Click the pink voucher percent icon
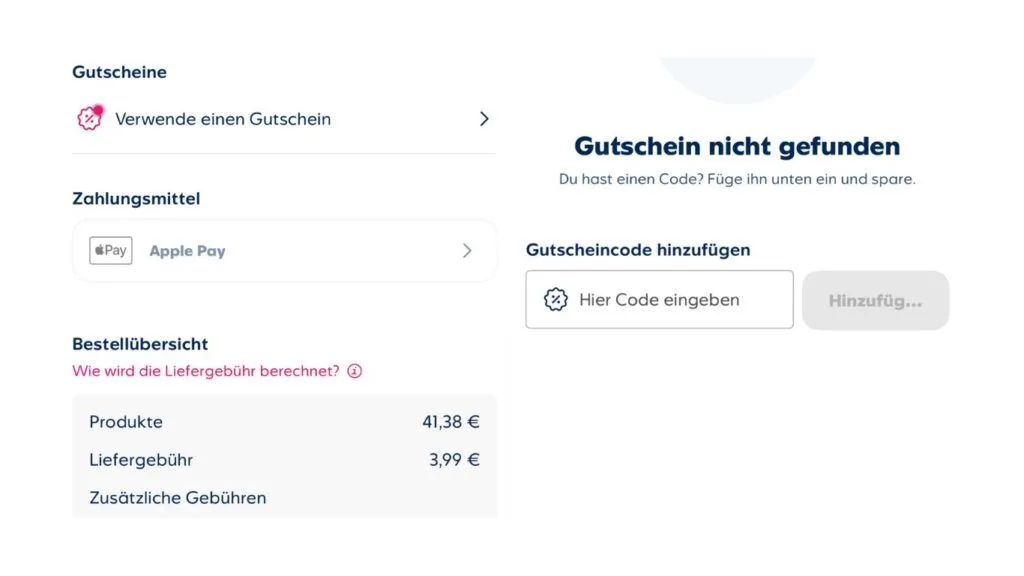The image size is (1024, 576). (x=89, y=119)
